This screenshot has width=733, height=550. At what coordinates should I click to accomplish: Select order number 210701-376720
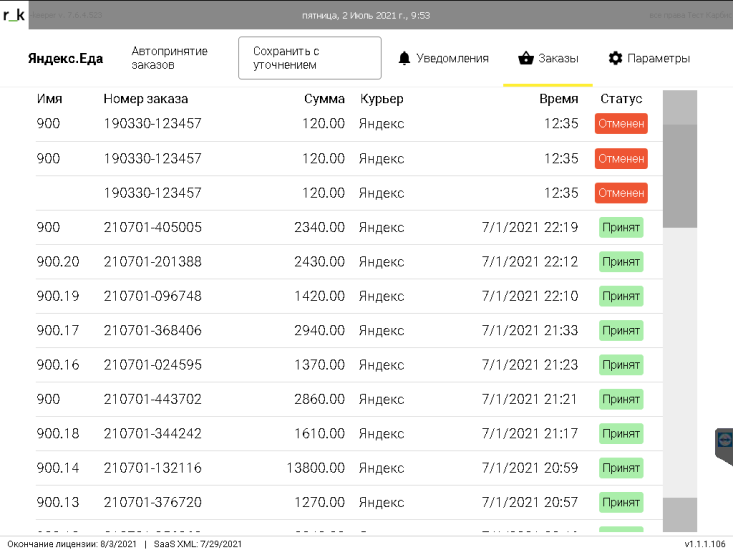click(152, 502)
